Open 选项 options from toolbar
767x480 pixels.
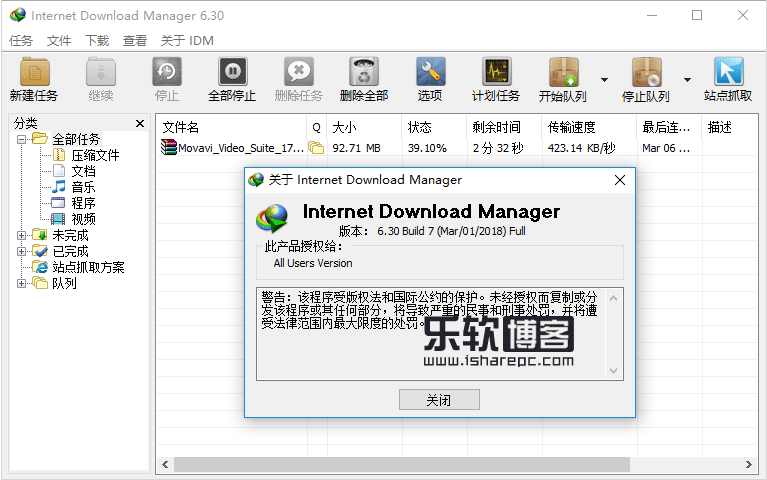tap(430, 72)
